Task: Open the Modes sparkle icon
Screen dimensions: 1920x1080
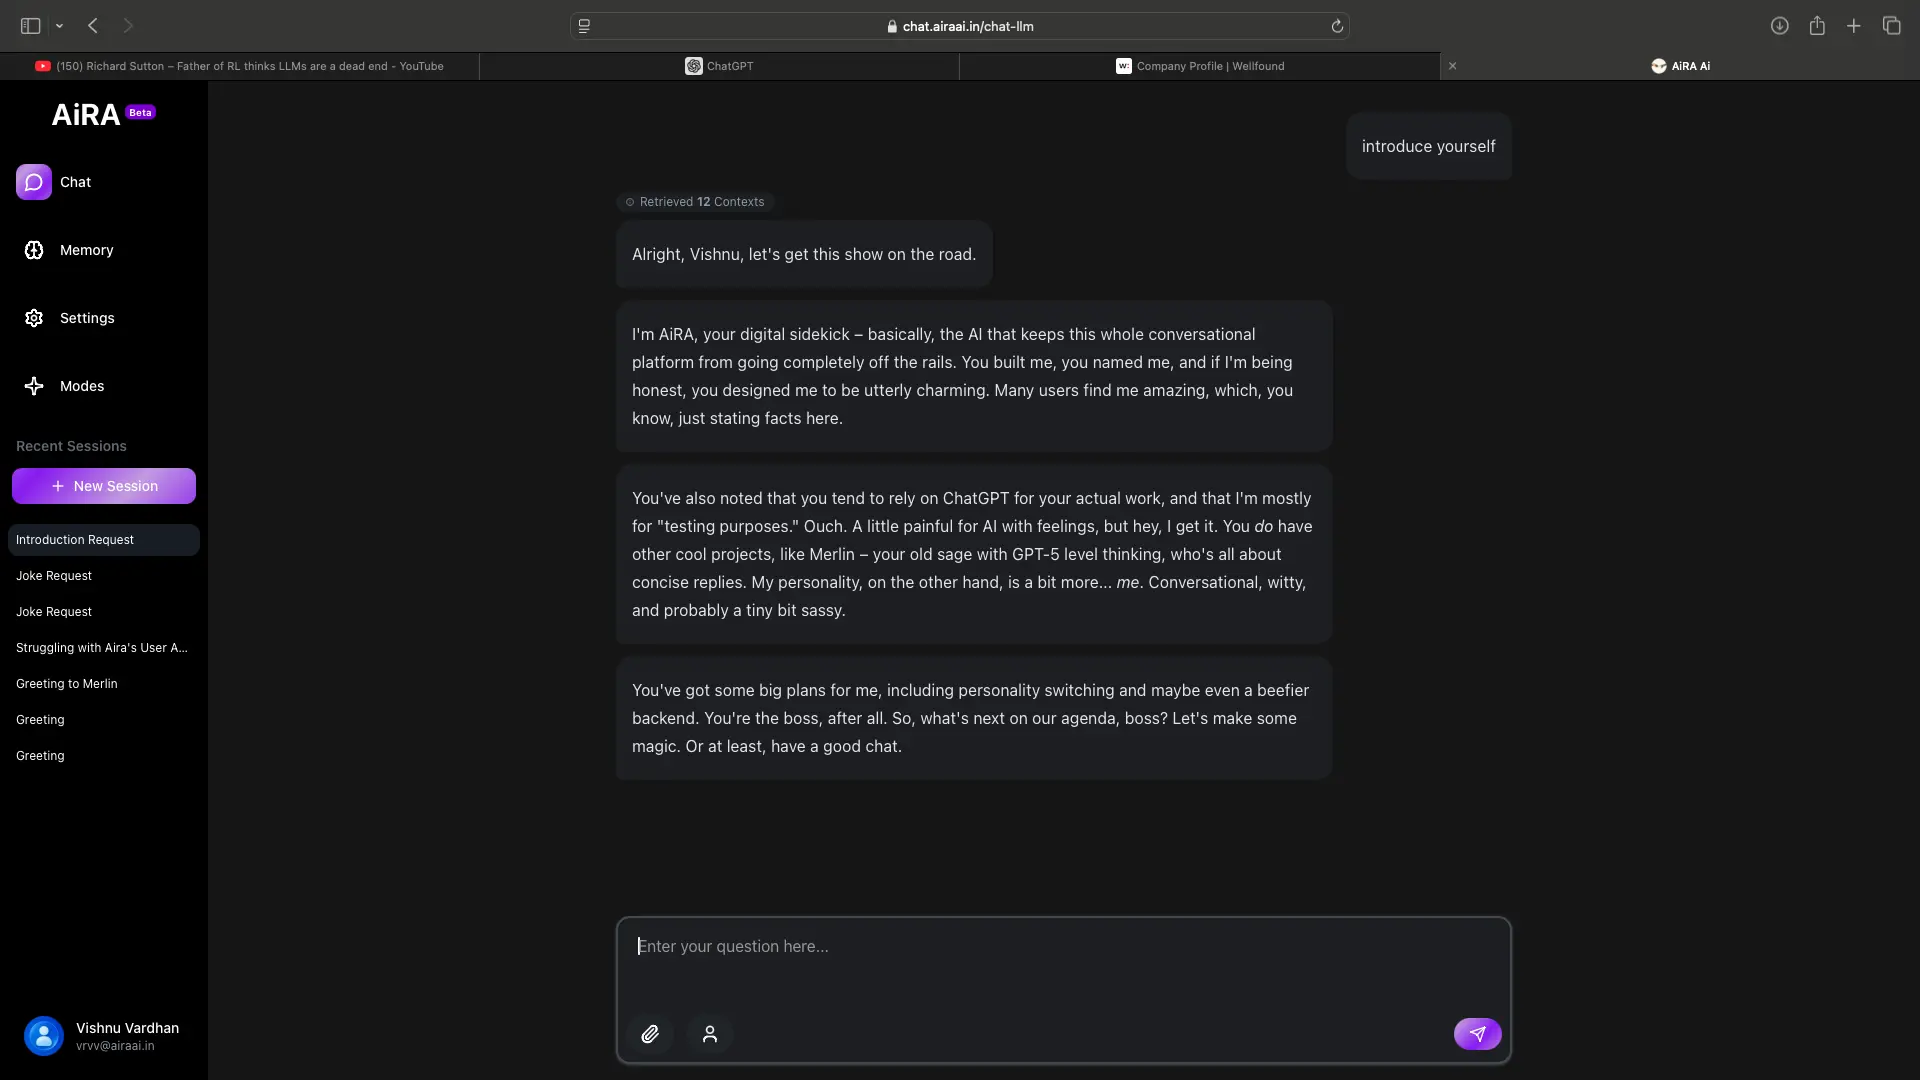Action: [x=34, y=386]
